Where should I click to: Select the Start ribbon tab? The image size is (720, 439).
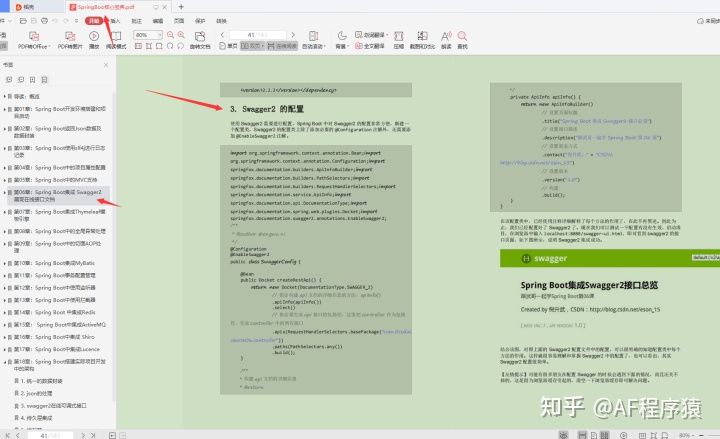94,21
